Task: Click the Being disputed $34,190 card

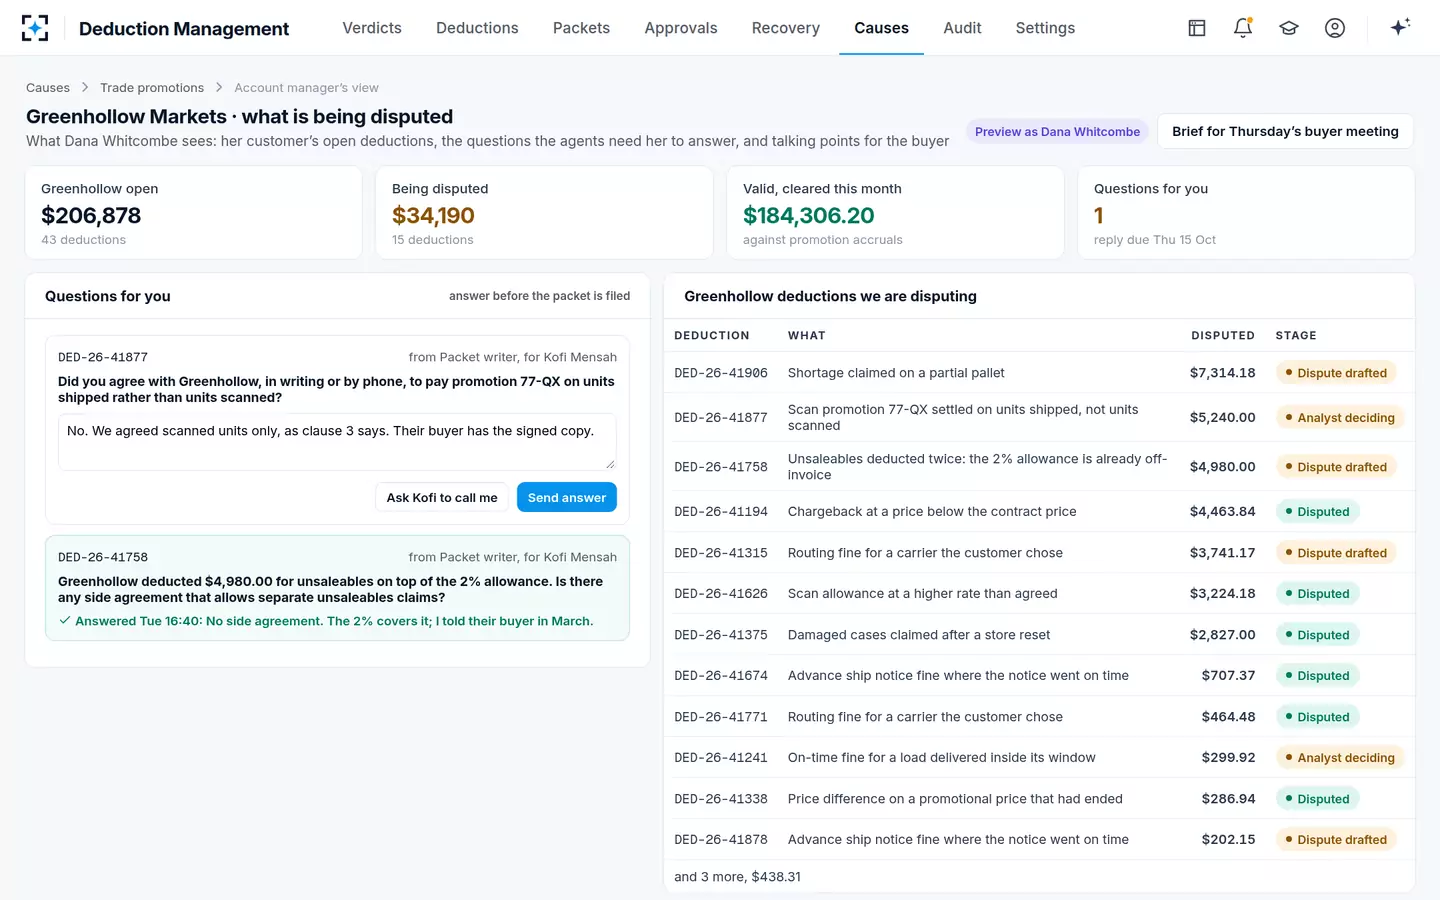Action: click(x=544, y=213)
